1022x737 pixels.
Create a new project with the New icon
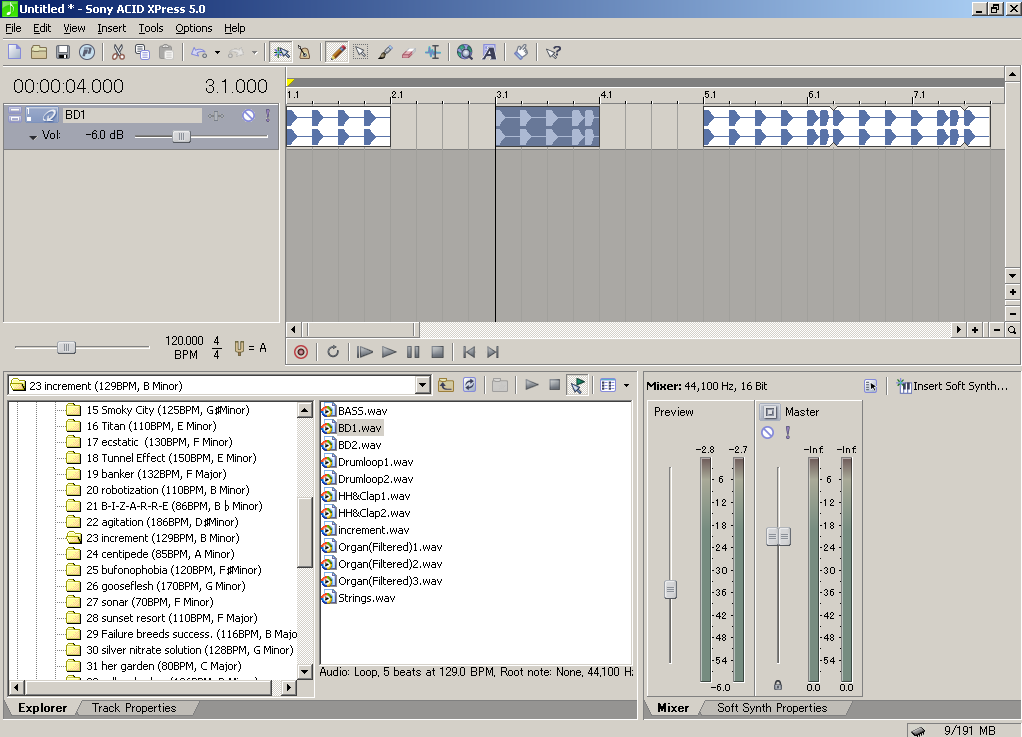coord(14,52)
